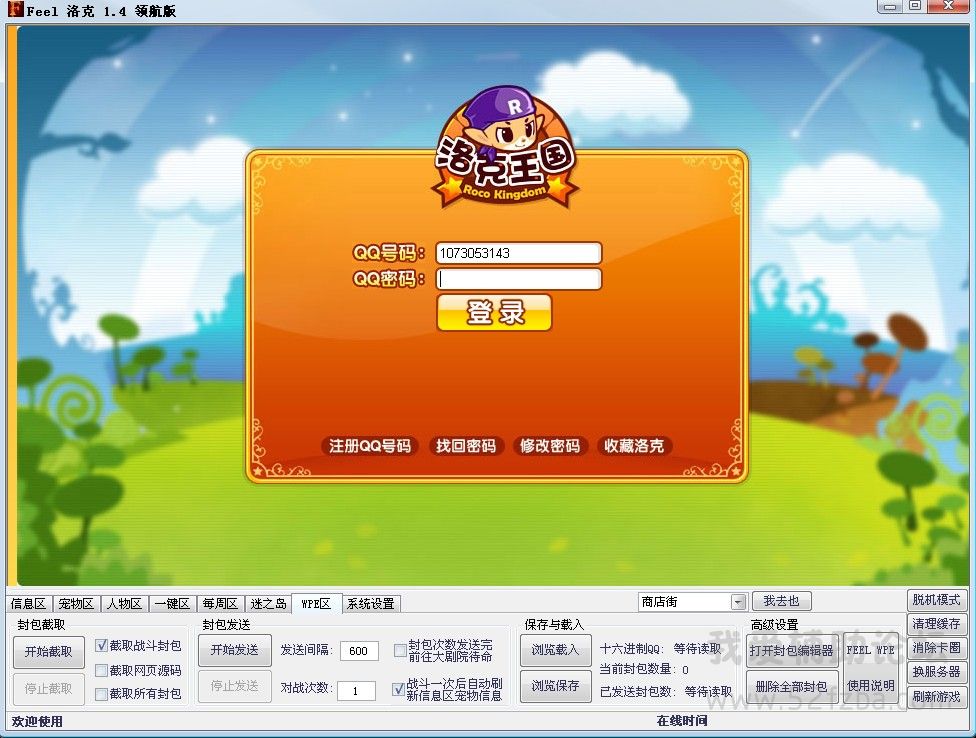Screen dimensions: 976x738
Task: Click the 删除全部封包 delete-all button
Action: [x=792, y=686]
